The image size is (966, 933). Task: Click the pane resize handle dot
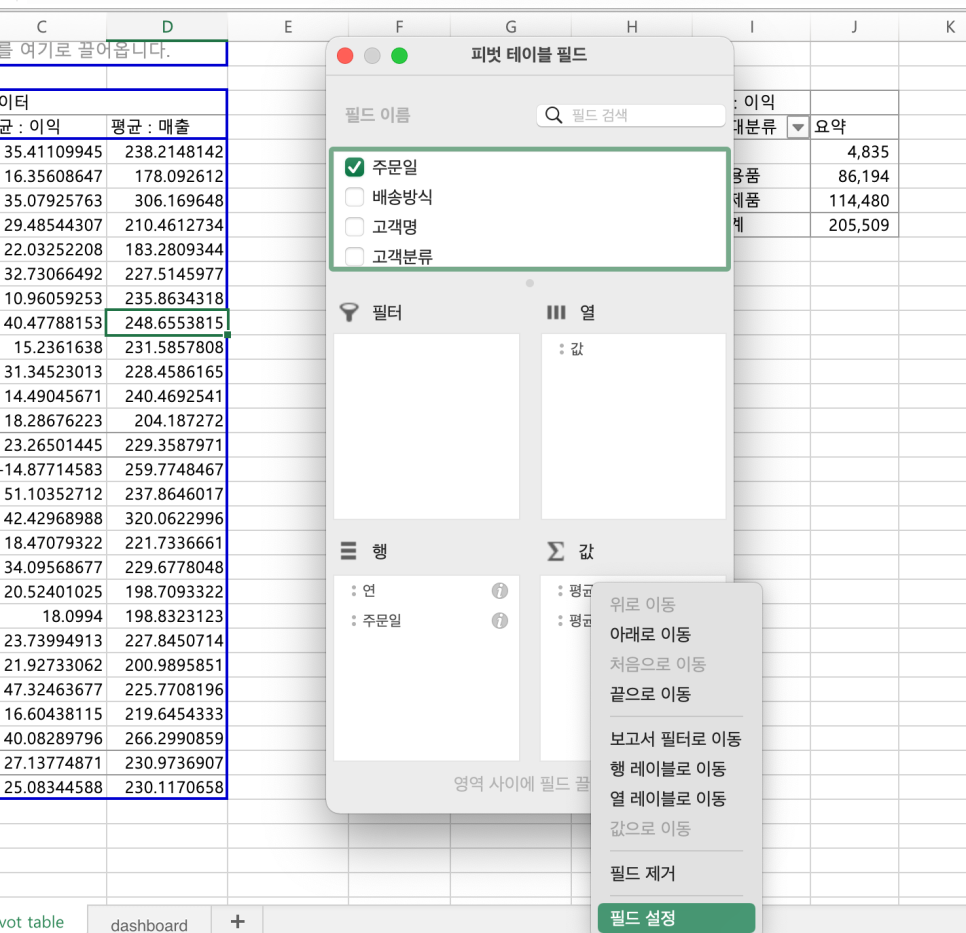530,283
